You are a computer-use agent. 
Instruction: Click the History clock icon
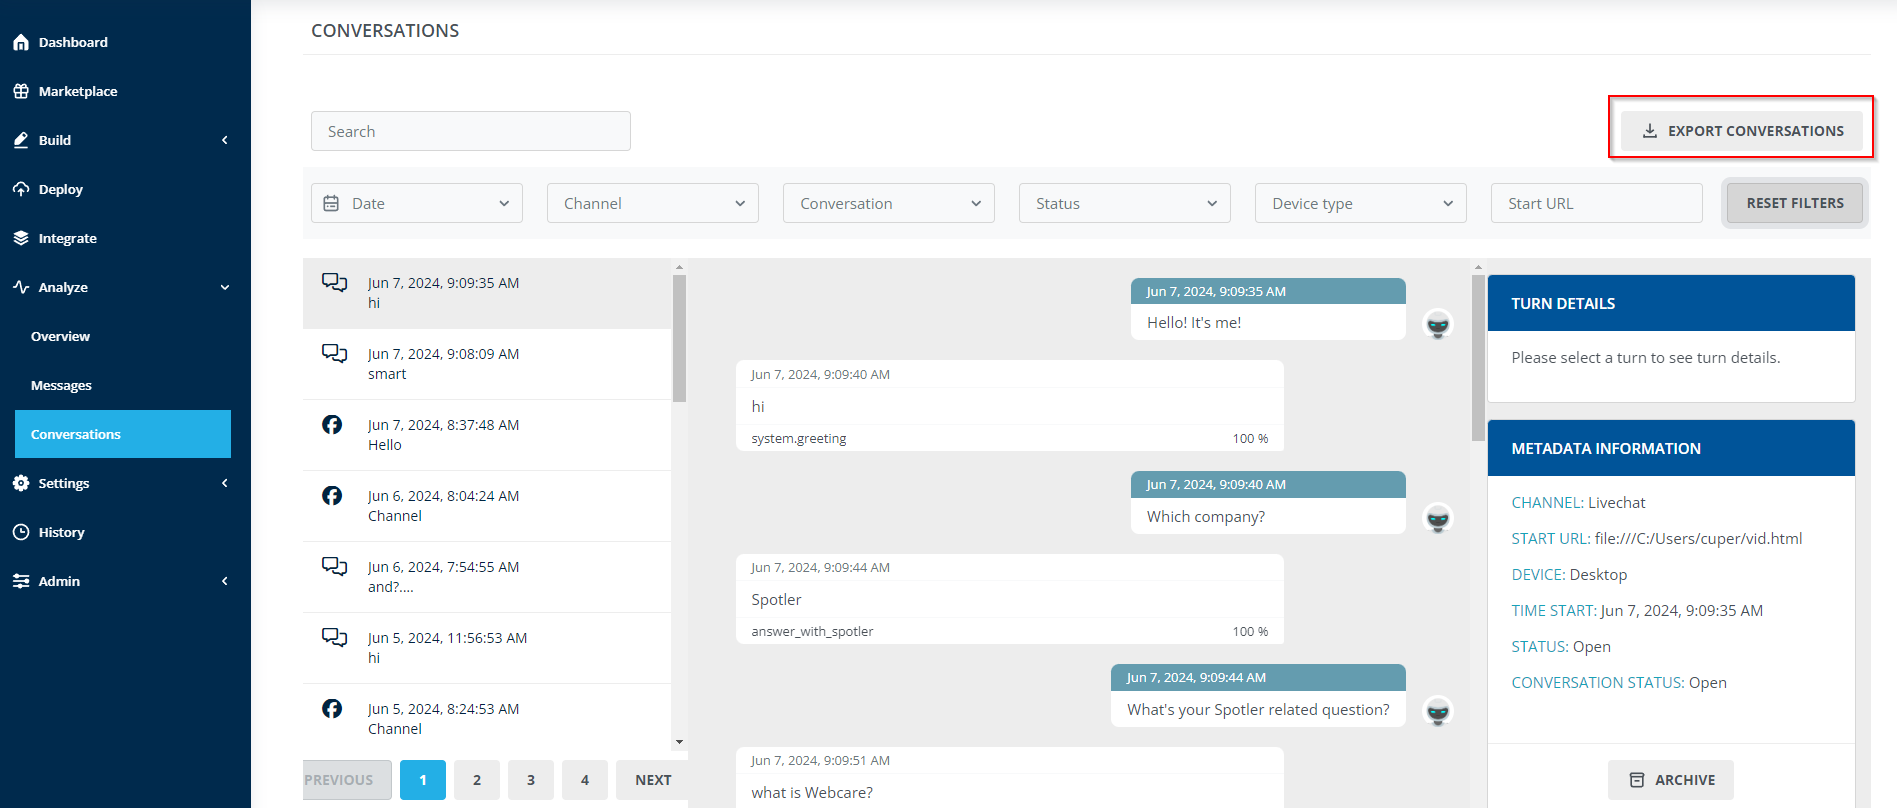[21, 532]
